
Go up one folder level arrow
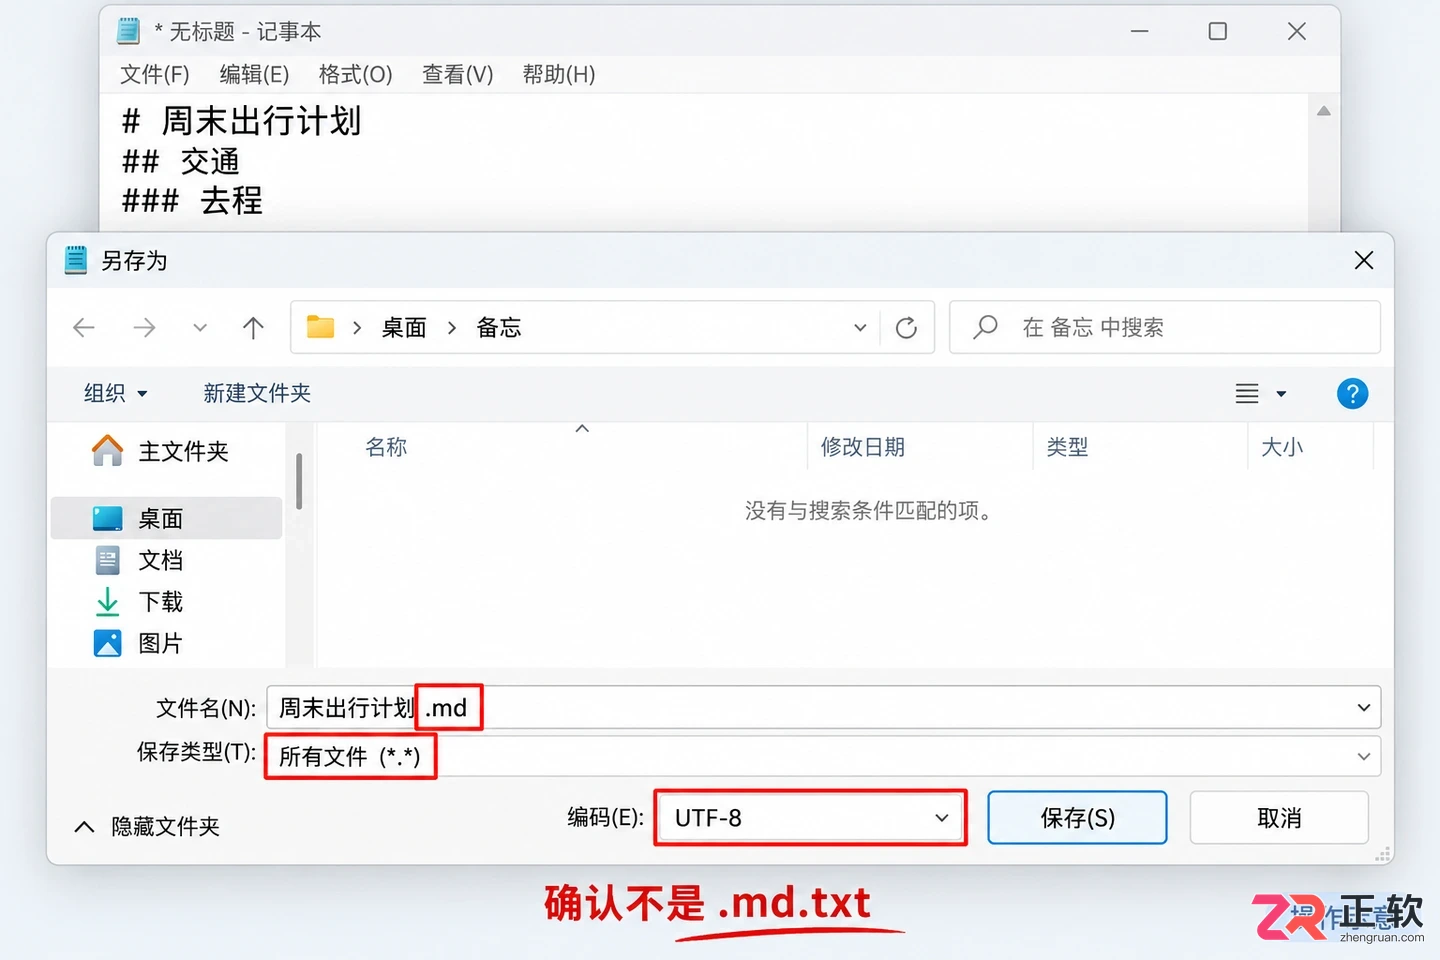(253, 327)
